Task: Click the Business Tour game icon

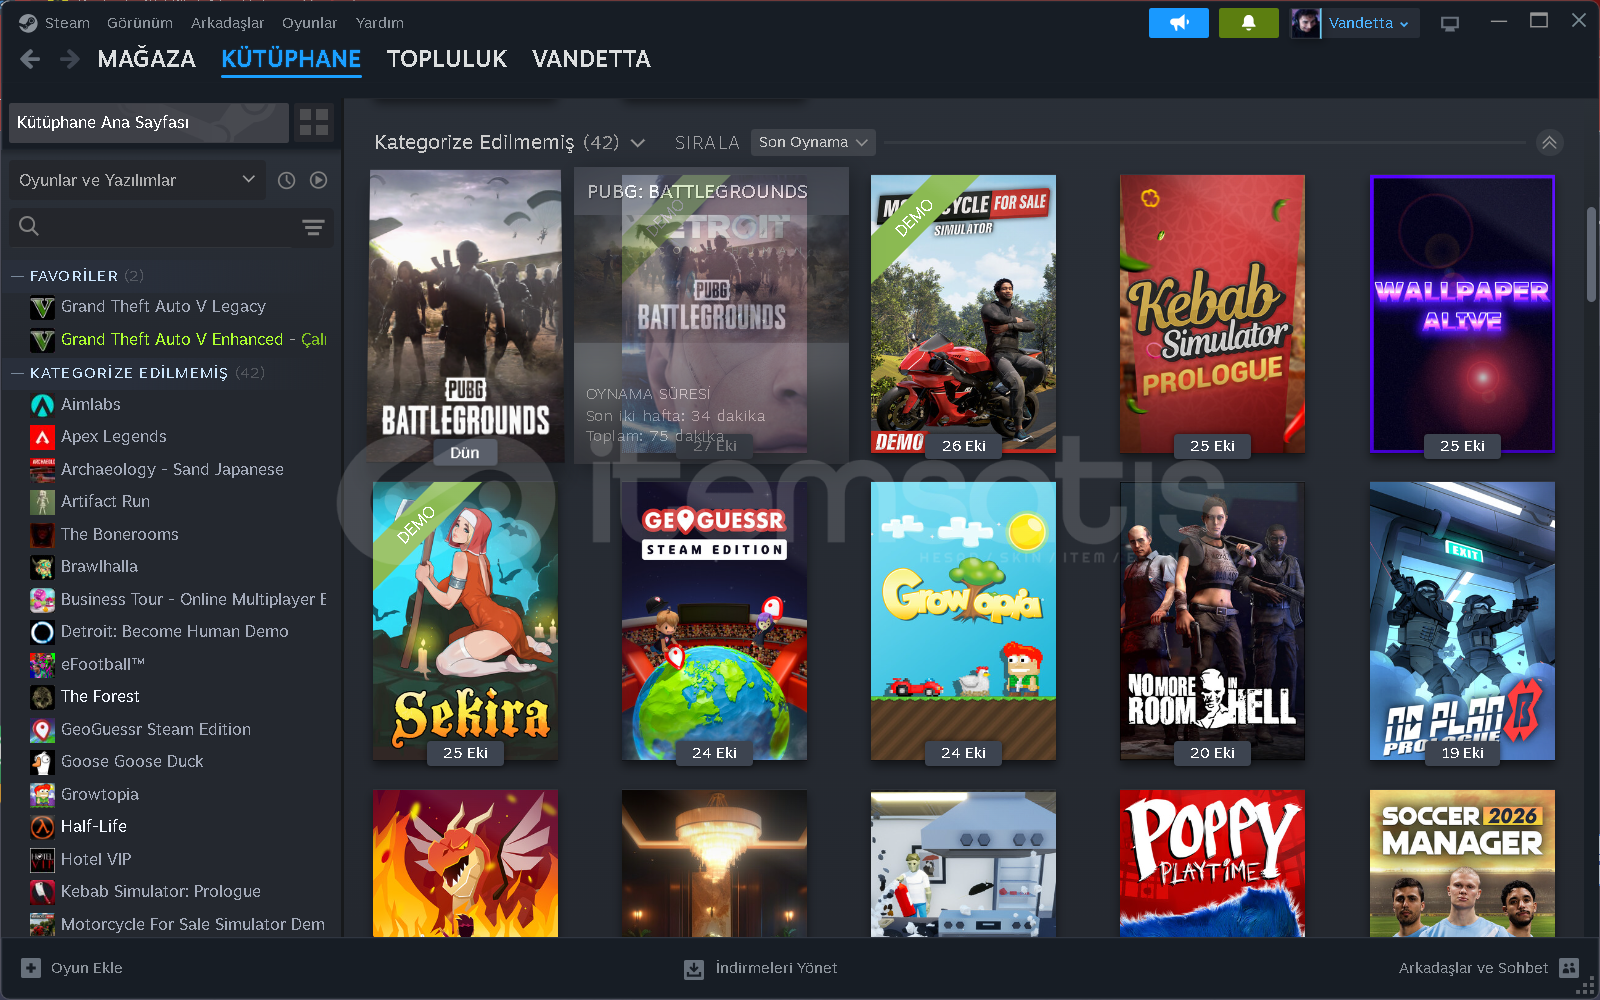Action: pyautogui.click(x=42, y=600)
